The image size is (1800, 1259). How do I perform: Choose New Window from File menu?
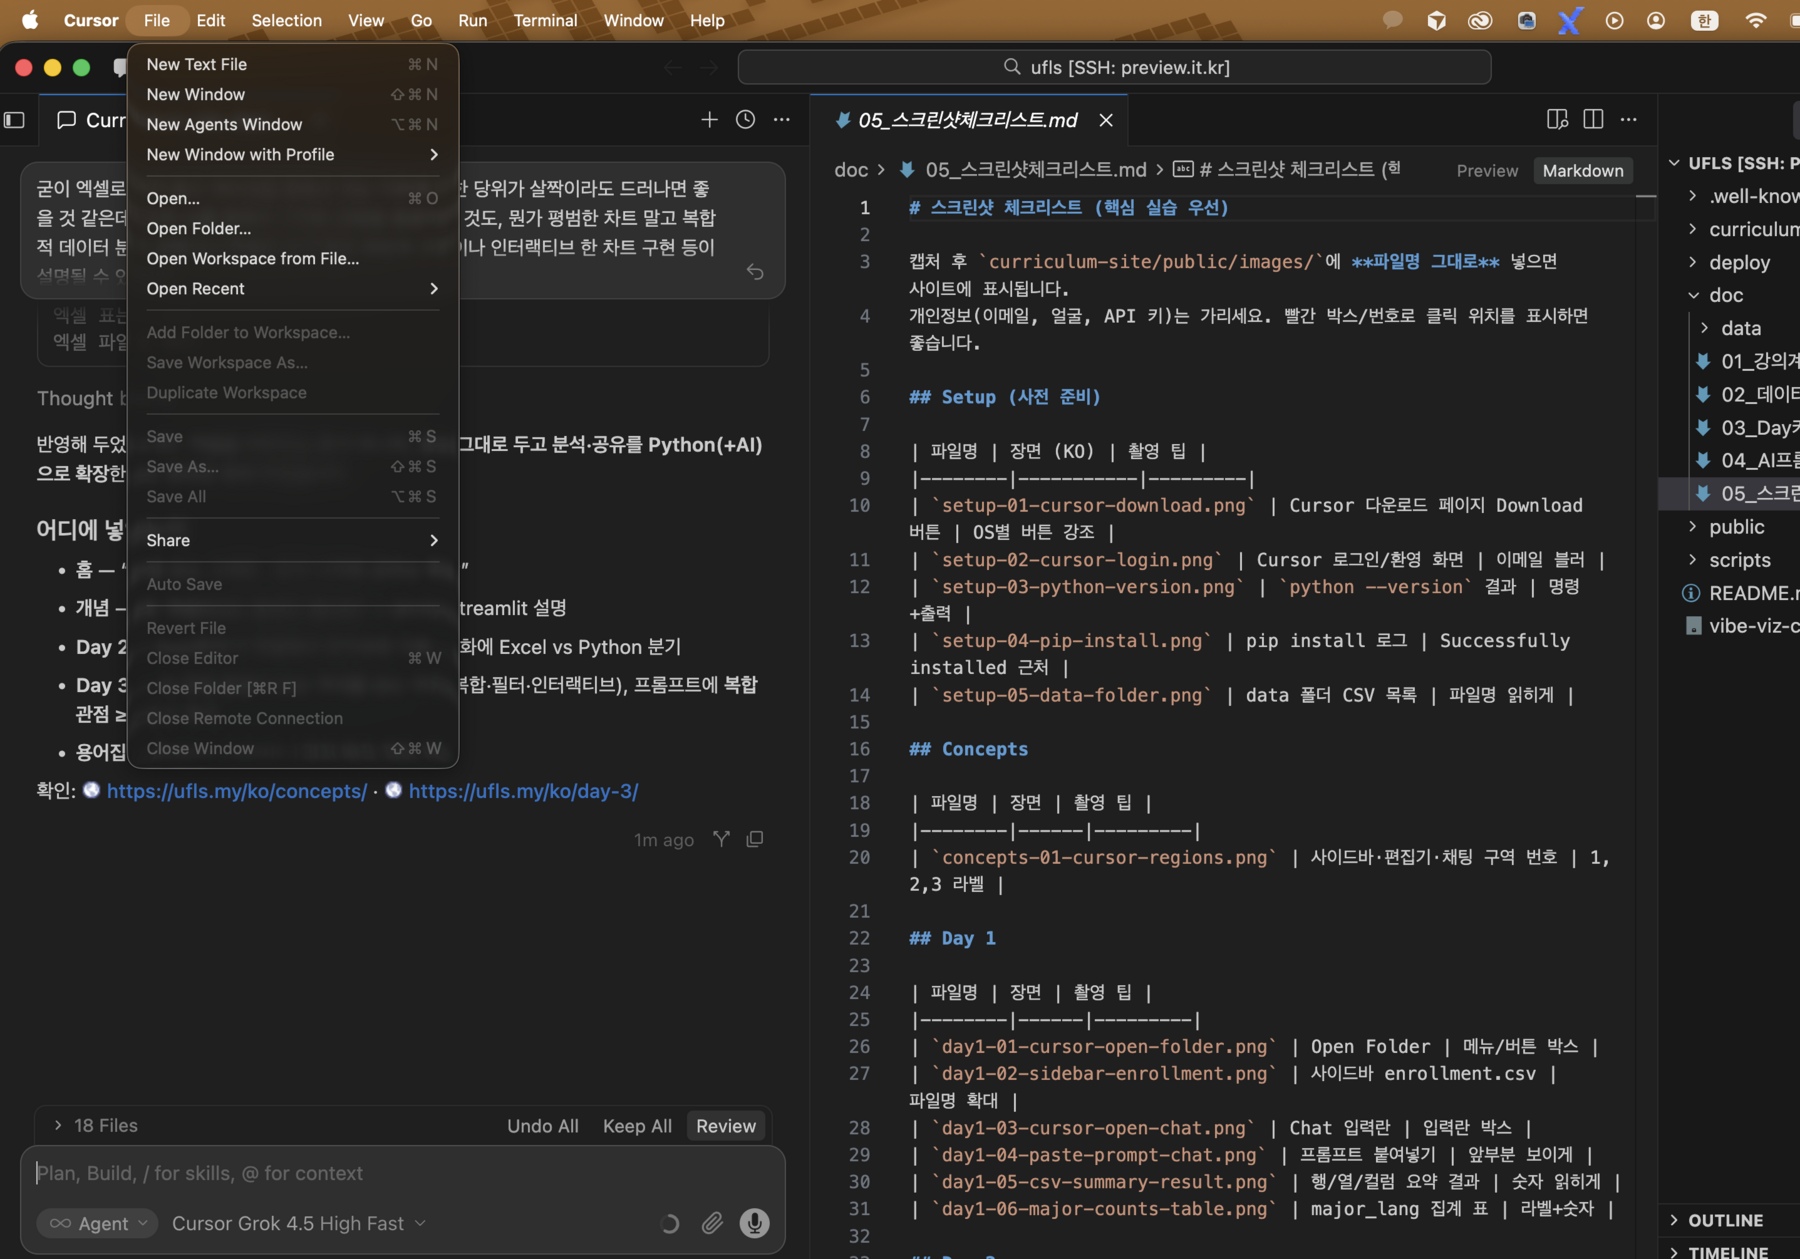tap(292, 94)
